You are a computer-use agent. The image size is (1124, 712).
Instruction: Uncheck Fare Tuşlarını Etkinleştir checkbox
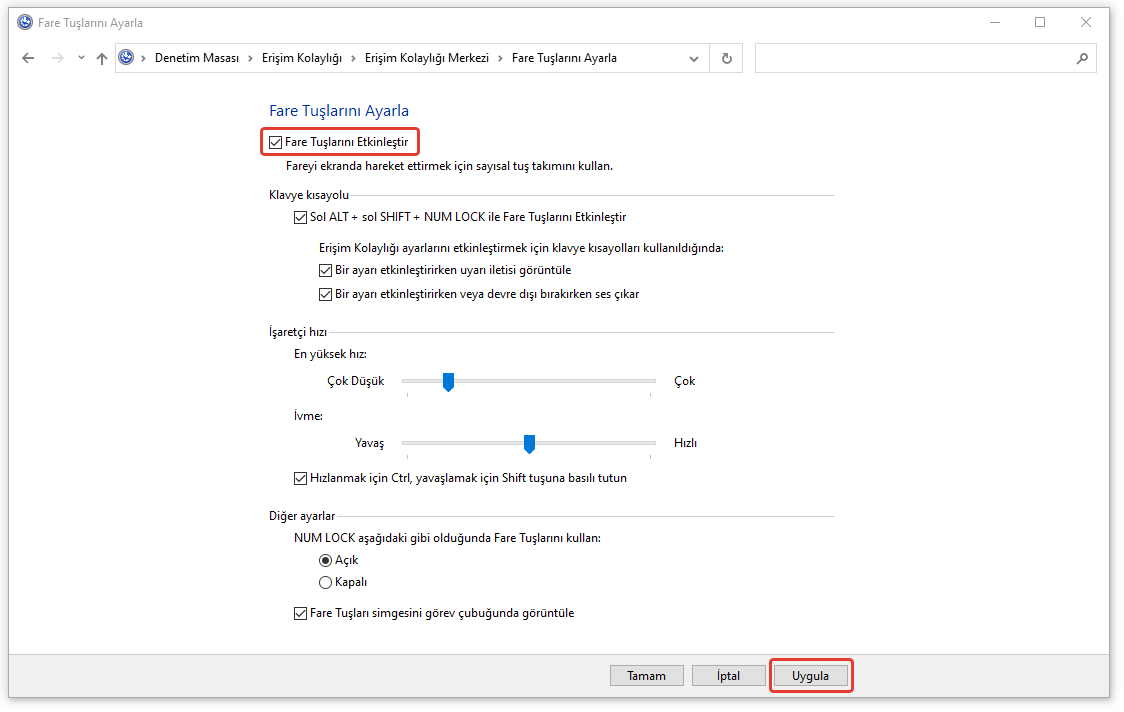276,143
